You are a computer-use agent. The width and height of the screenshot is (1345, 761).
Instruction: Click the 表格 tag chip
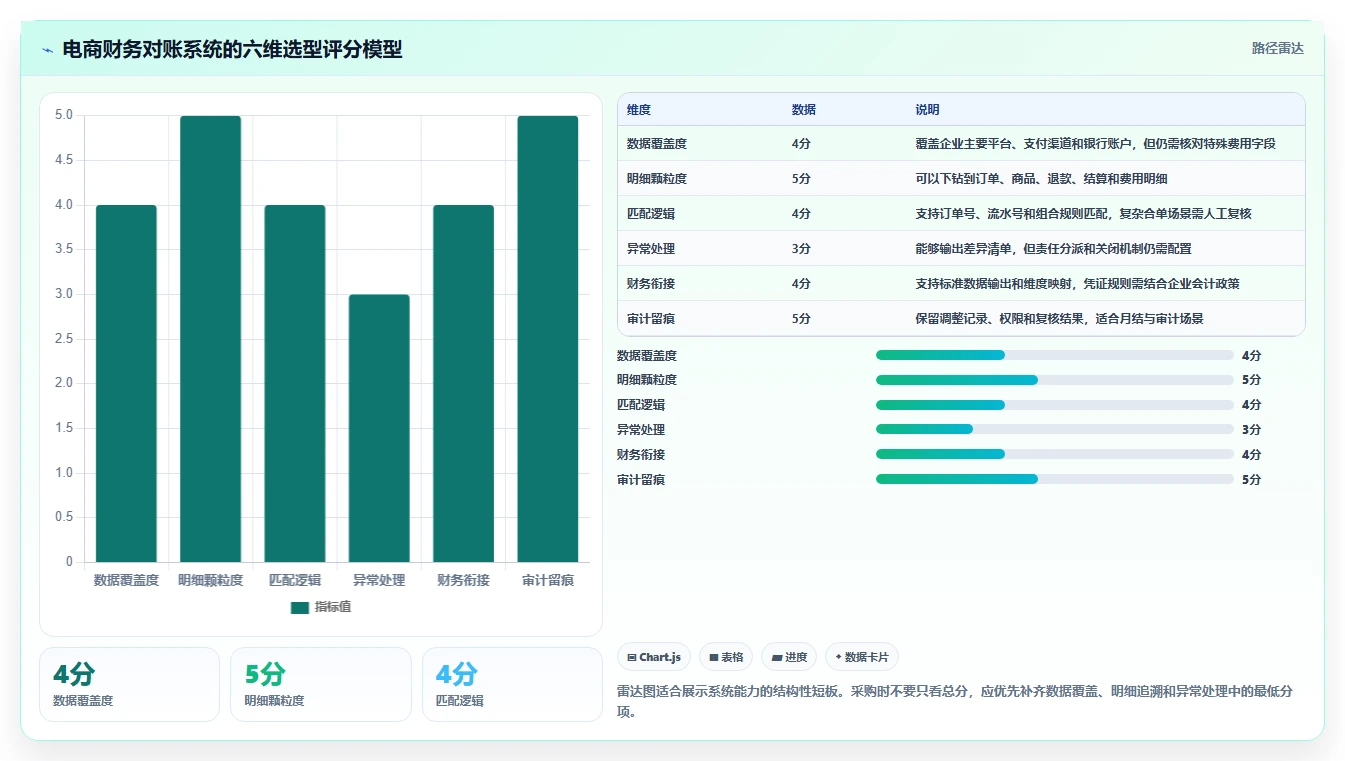coord(726,657)
